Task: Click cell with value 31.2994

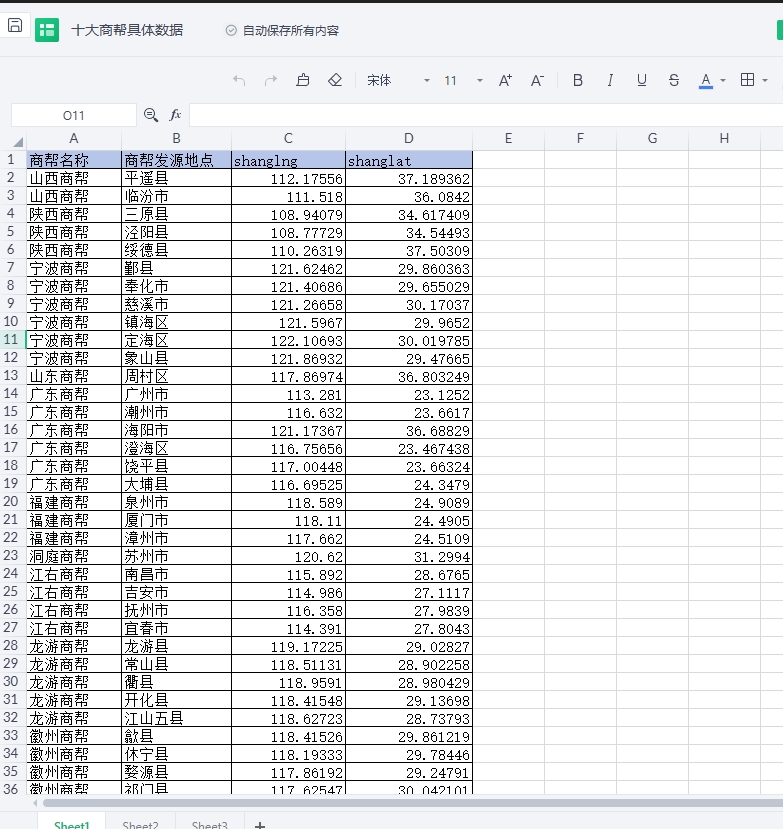Action: pos(409,556)
